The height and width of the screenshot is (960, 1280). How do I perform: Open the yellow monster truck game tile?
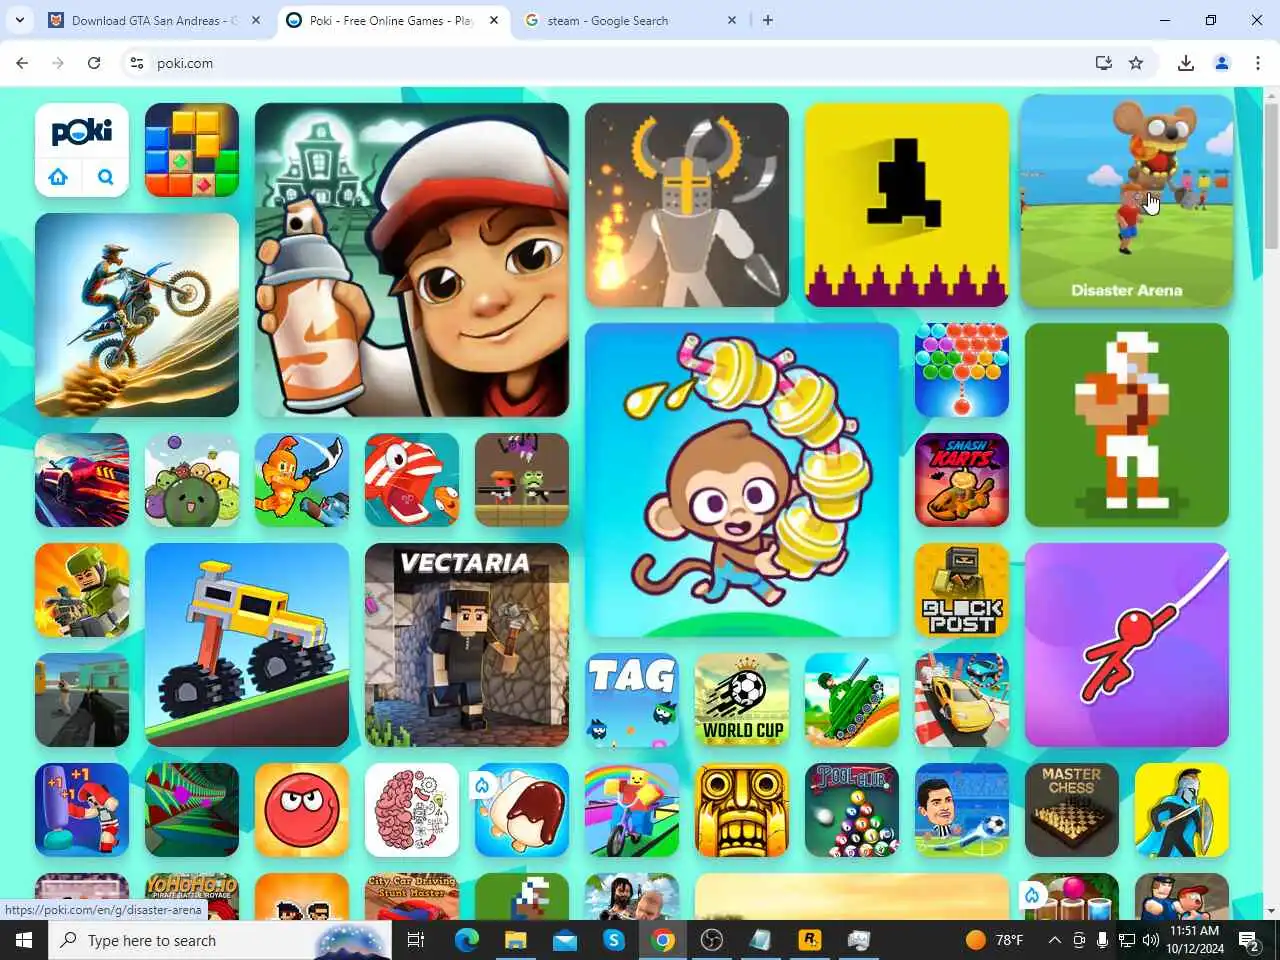[247, 645]
